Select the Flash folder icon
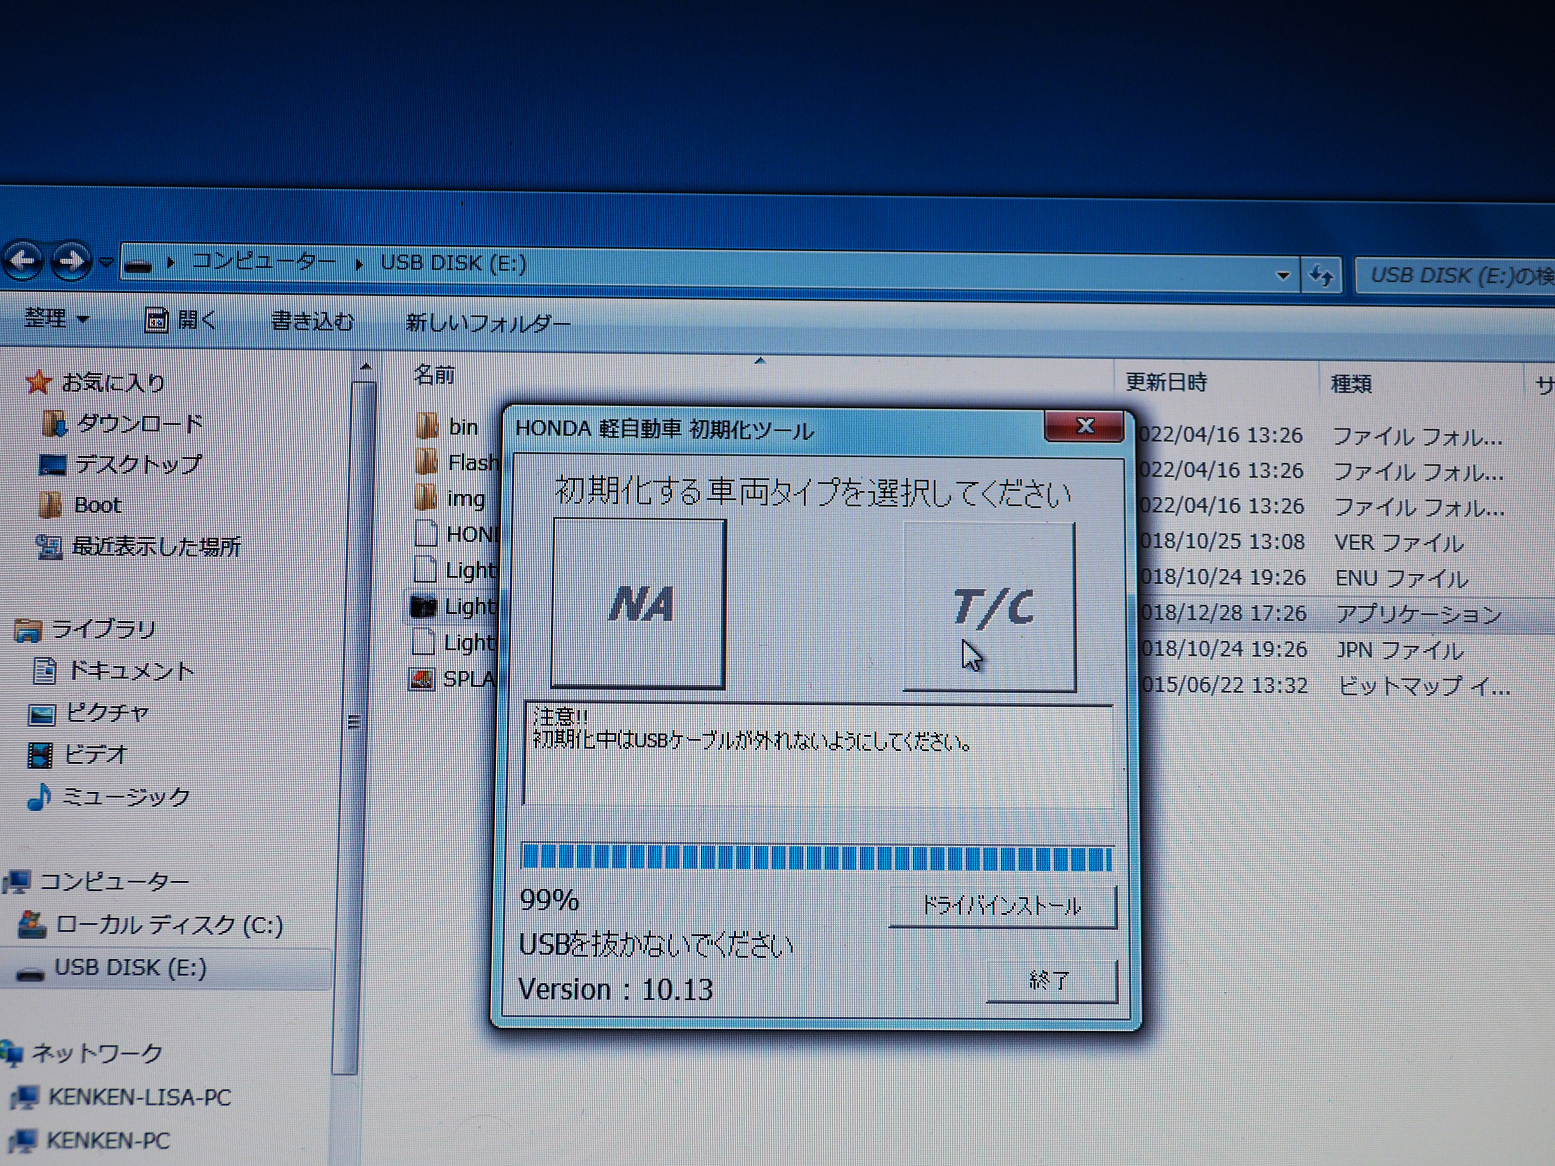Viewport: 1555px width, 1166px height. click(427, 461)
